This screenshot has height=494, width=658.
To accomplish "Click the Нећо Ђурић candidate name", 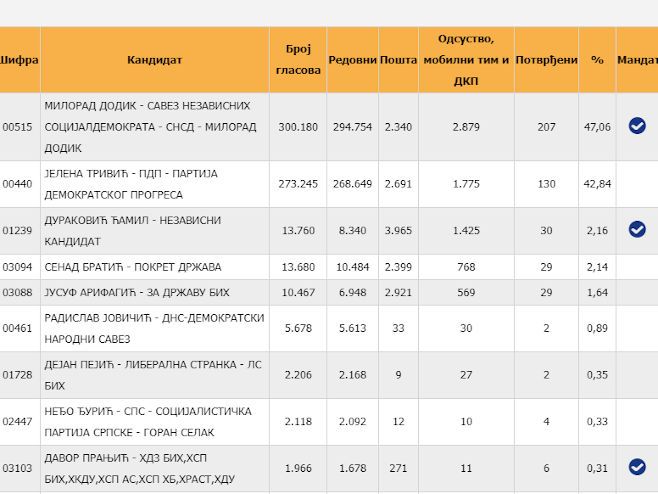I will coord(147,421).
